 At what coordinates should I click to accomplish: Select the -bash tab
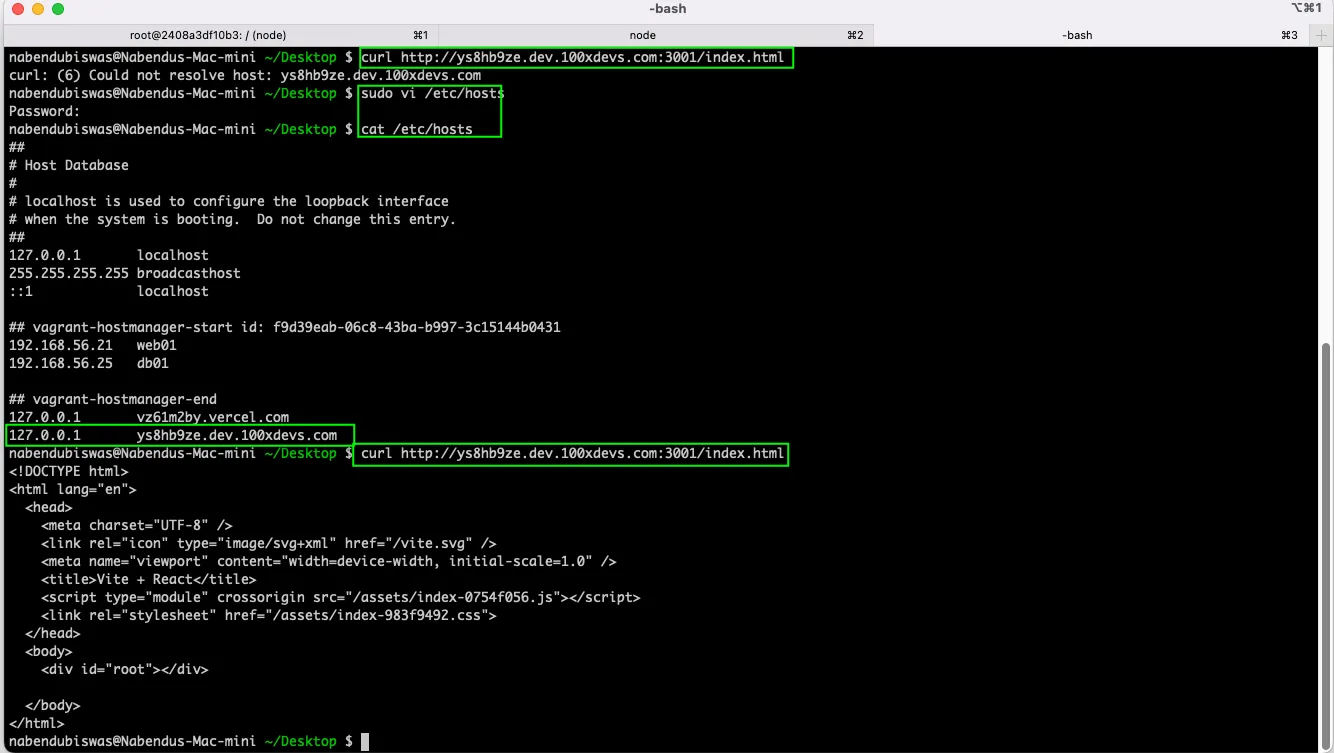pos(1090,35)
